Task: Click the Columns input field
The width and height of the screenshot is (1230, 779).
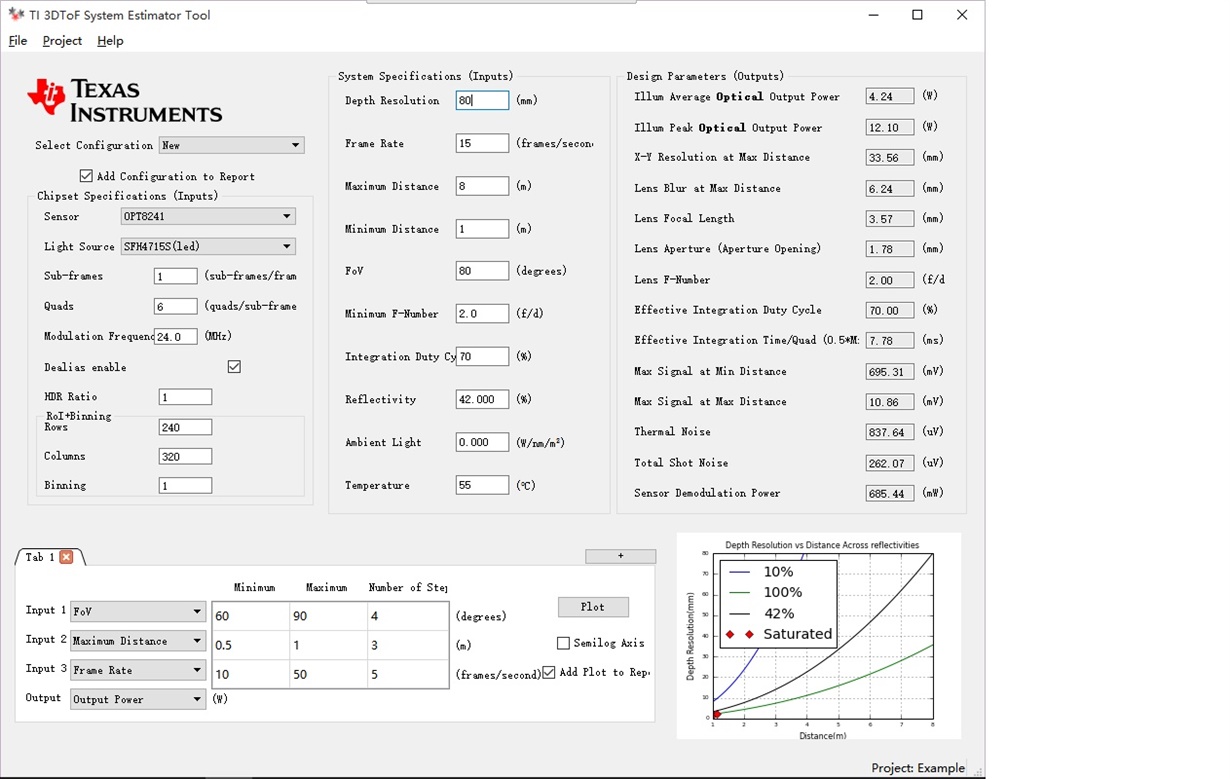Action: (185, 456)
